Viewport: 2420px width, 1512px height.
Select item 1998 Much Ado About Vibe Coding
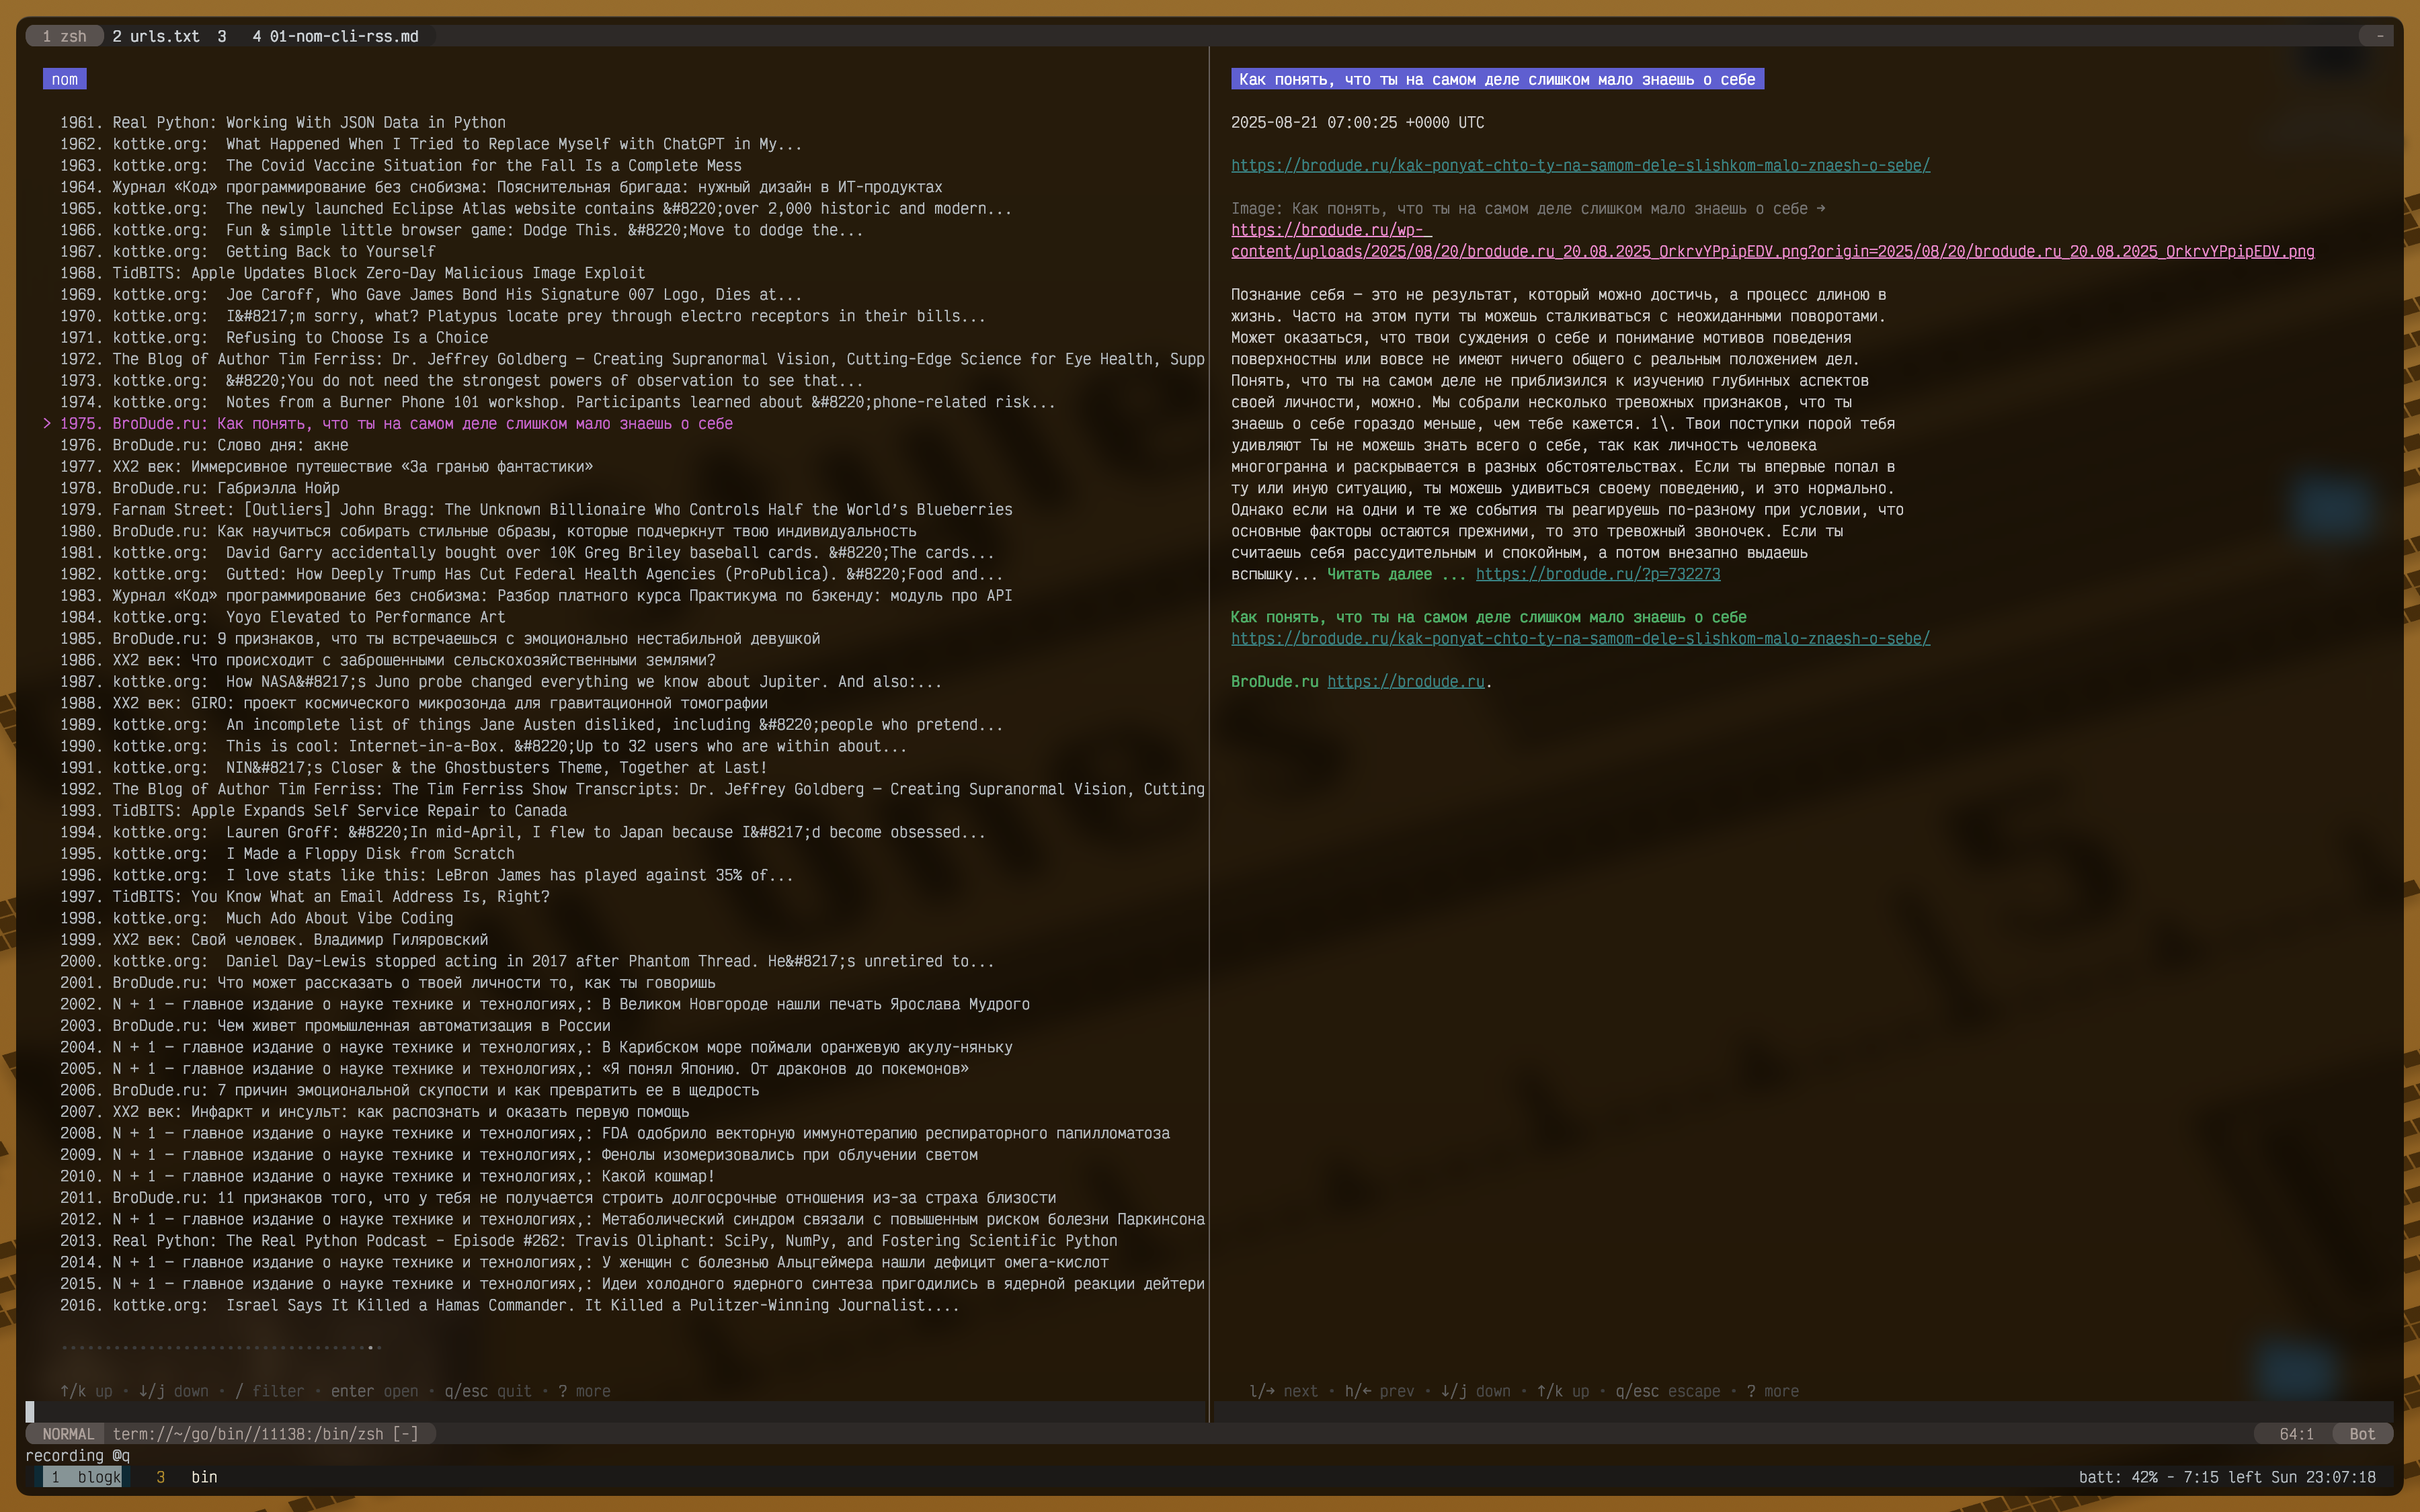[256, 918]
